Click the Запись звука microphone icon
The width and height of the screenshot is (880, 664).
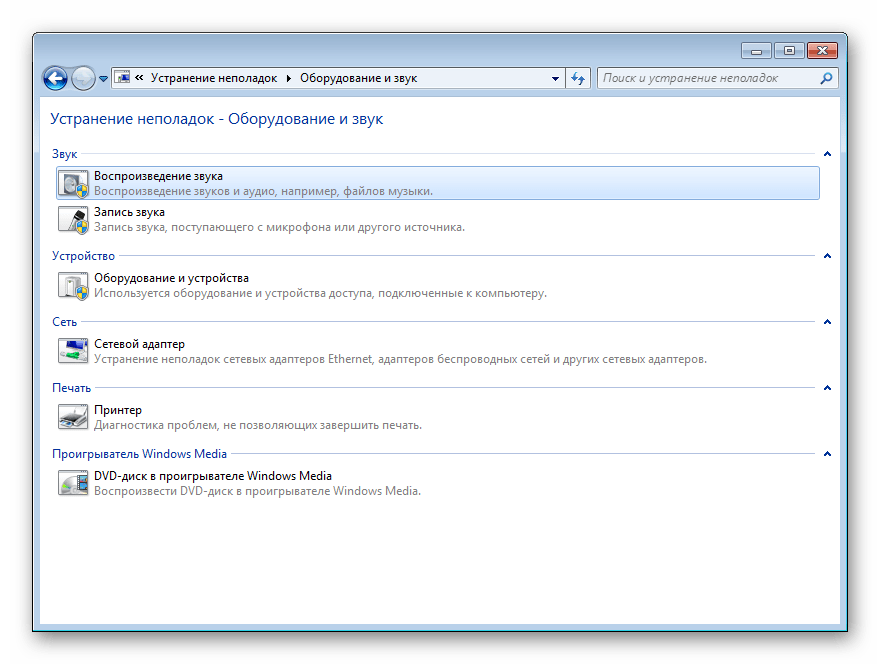[73, 219]
